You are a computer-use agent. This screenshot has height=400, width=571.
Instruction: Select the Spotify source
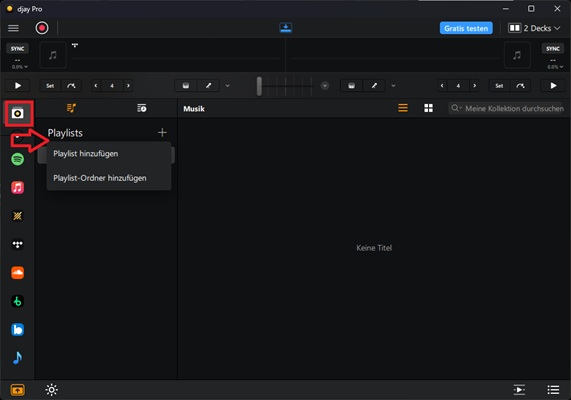(17, 159)
